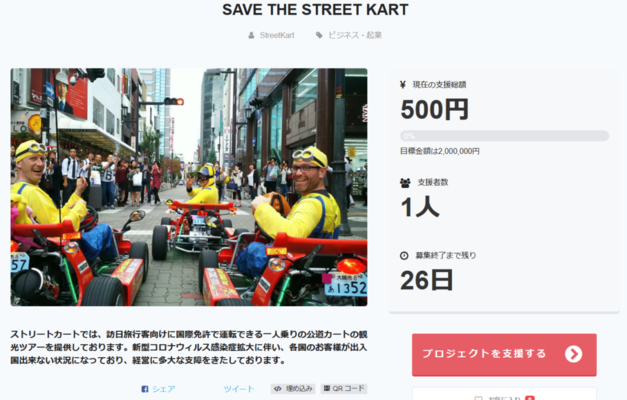The image size is (627, 400).
Task: Open the ビジネス・起業 category link
Action: click(x=355, y=35)
